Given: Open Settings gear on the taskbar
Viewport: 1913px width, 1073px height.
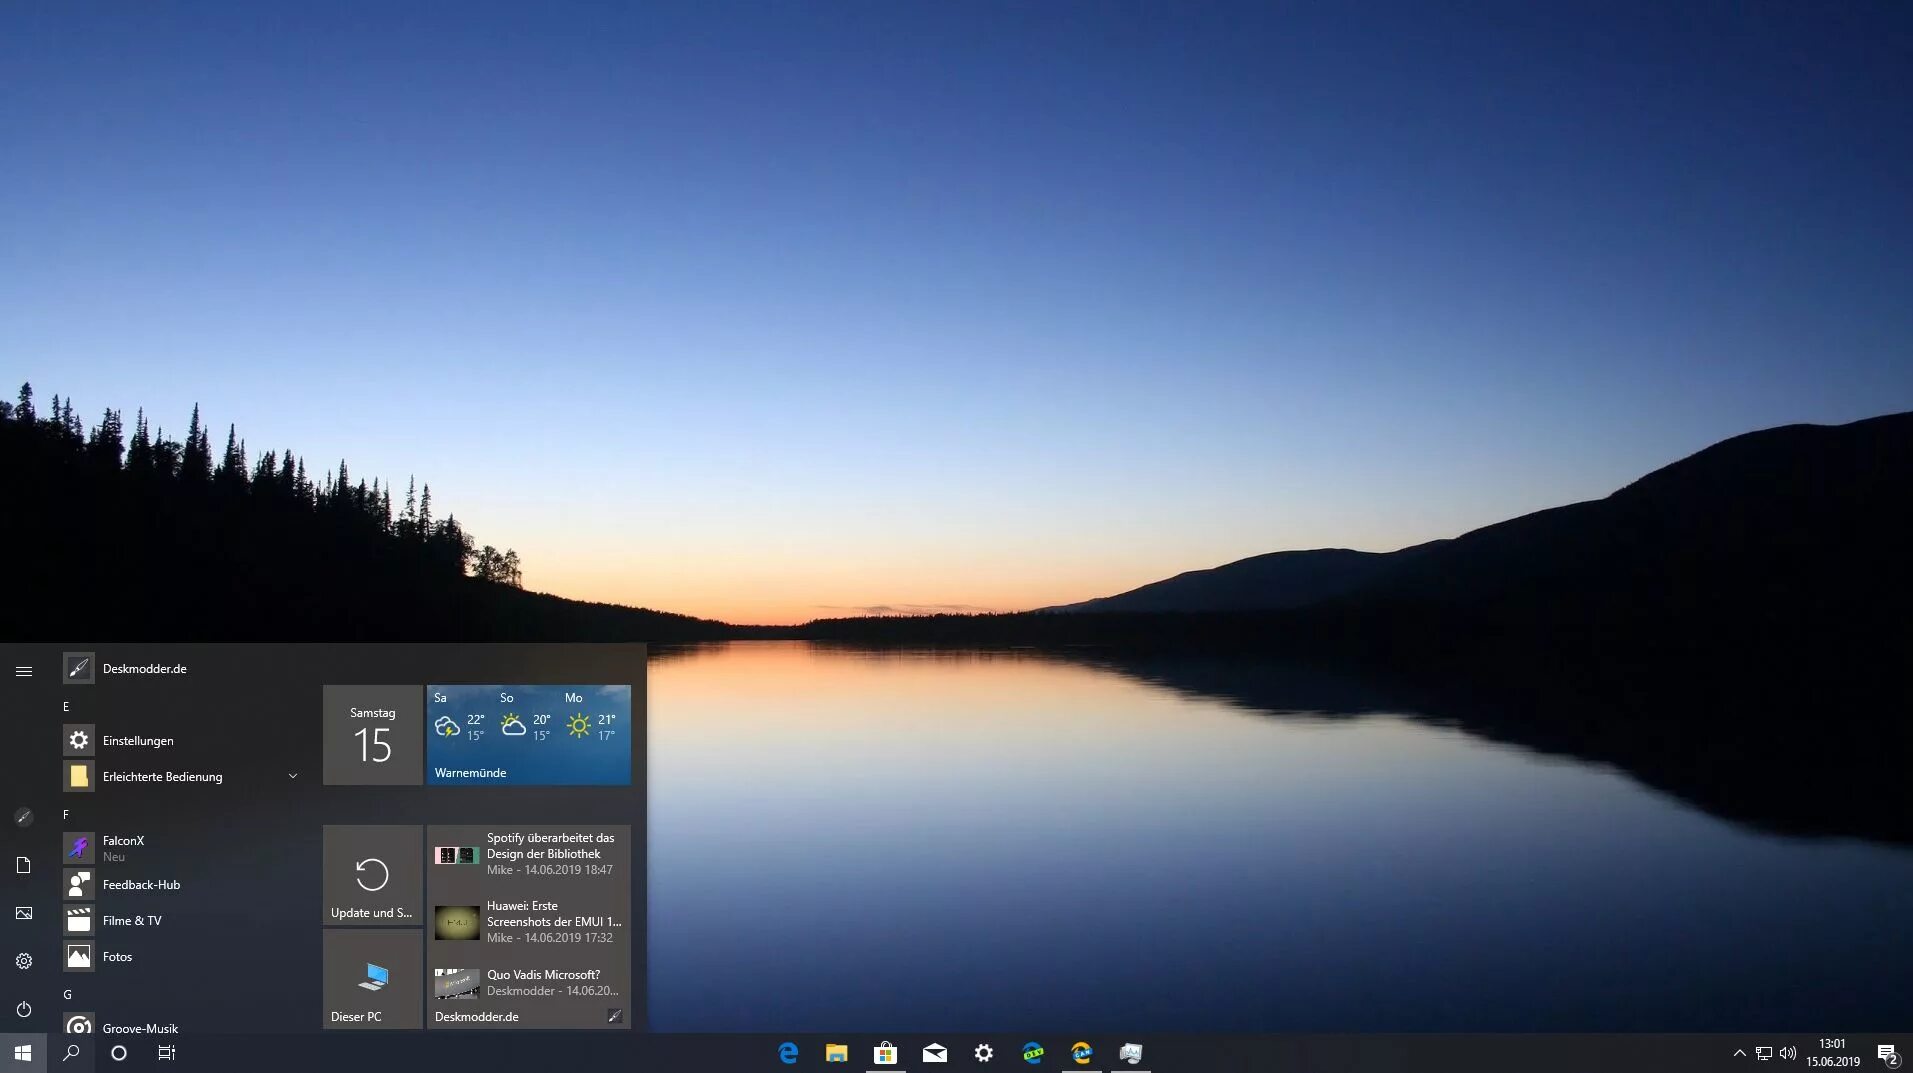Looking at the screenshot, I should tap(984, 1053).
